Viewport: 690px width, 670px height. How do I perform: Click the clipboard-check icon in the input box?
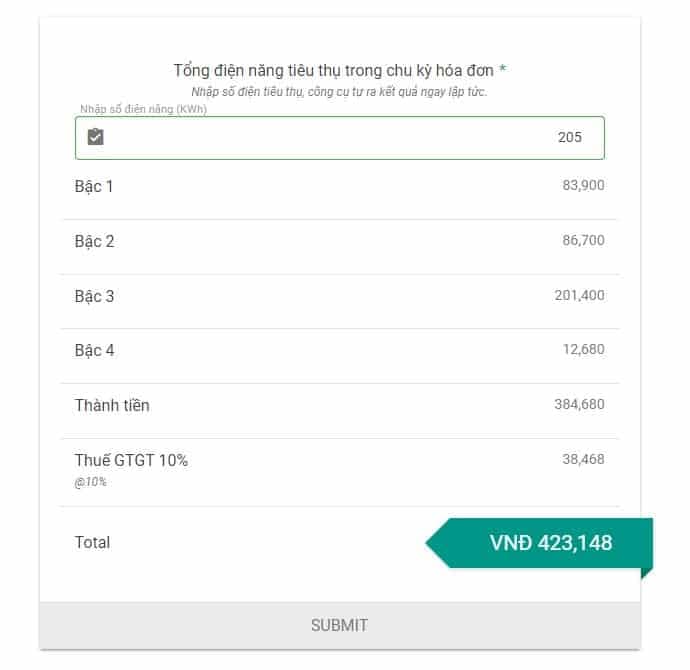click(96, 137)
